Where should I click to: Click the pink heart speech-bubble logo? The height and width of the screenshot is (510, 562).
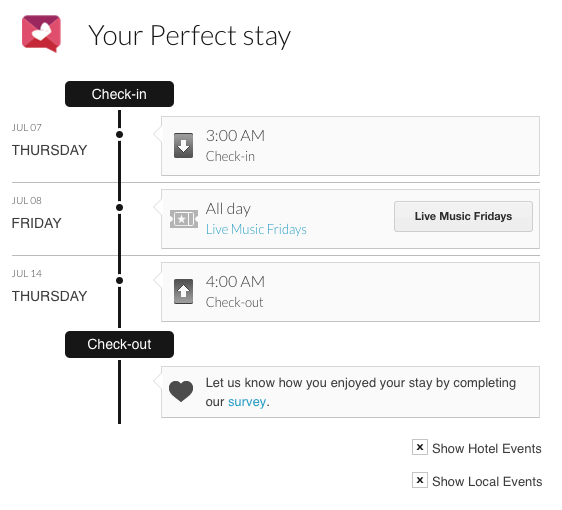click(x=41, y=33)
